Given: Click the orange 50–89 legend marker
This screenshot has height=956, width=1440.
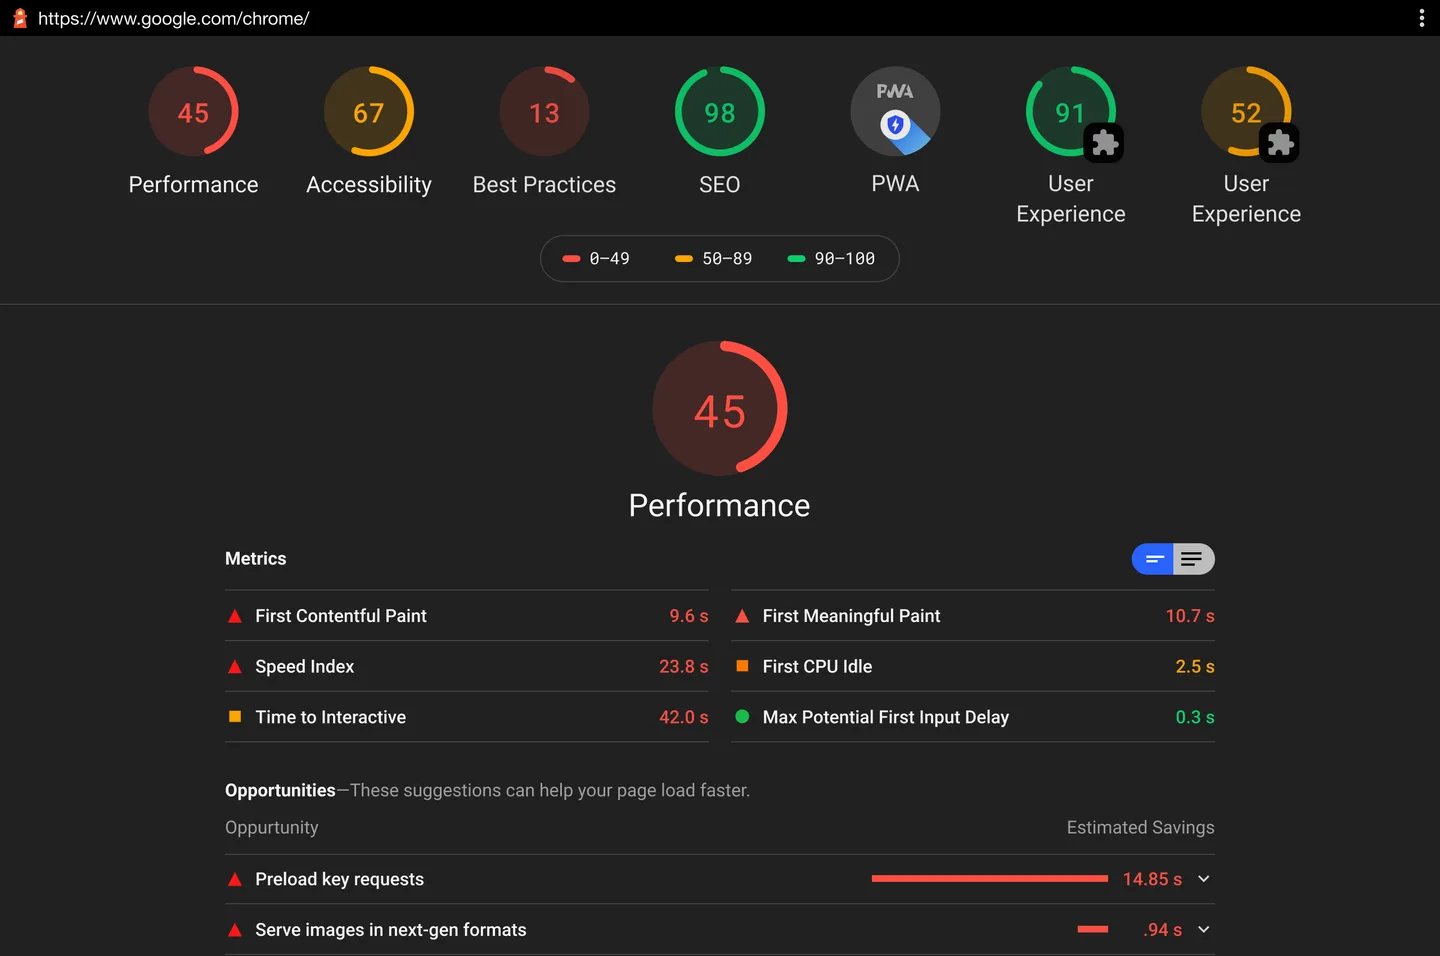Looking at the screenshot, I should (684, 259).
